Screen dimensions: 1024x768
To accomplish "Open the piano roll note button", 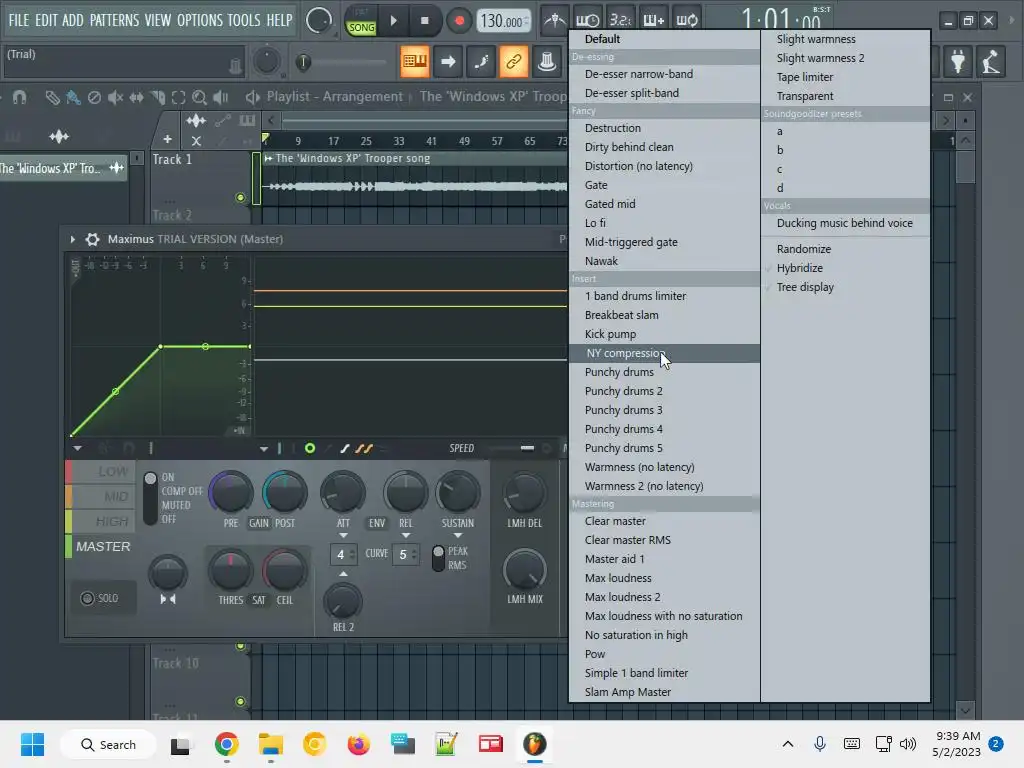I will point(481,62).
